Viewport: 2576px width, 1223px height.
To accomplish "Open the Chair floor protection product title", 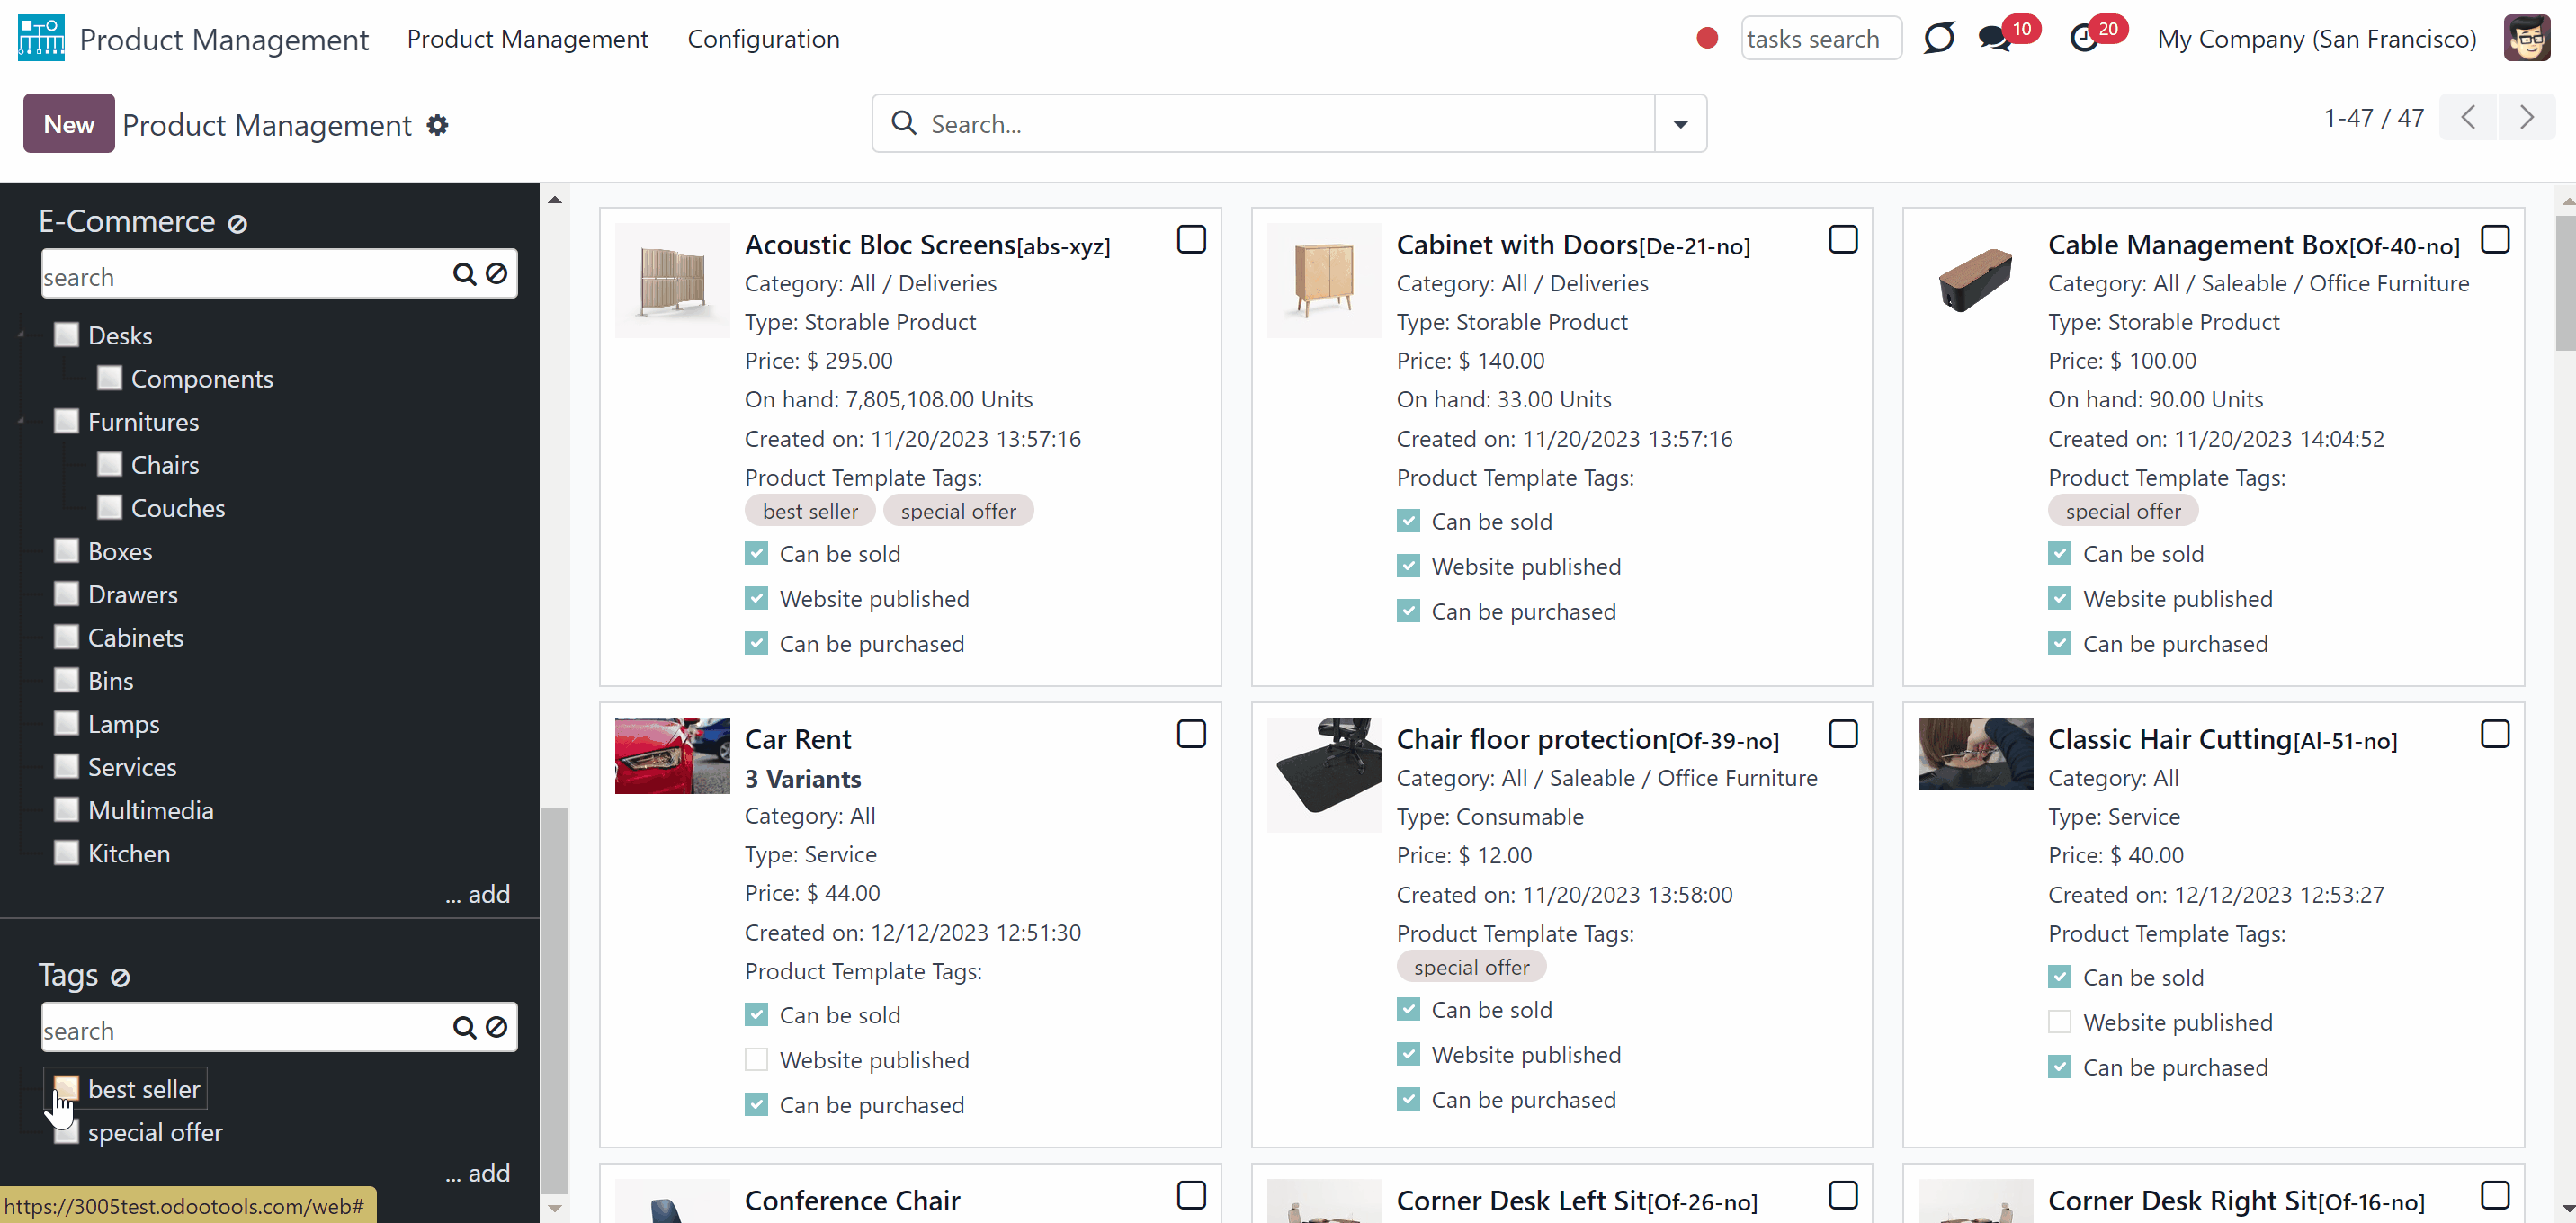I will tap(1588, 740).
